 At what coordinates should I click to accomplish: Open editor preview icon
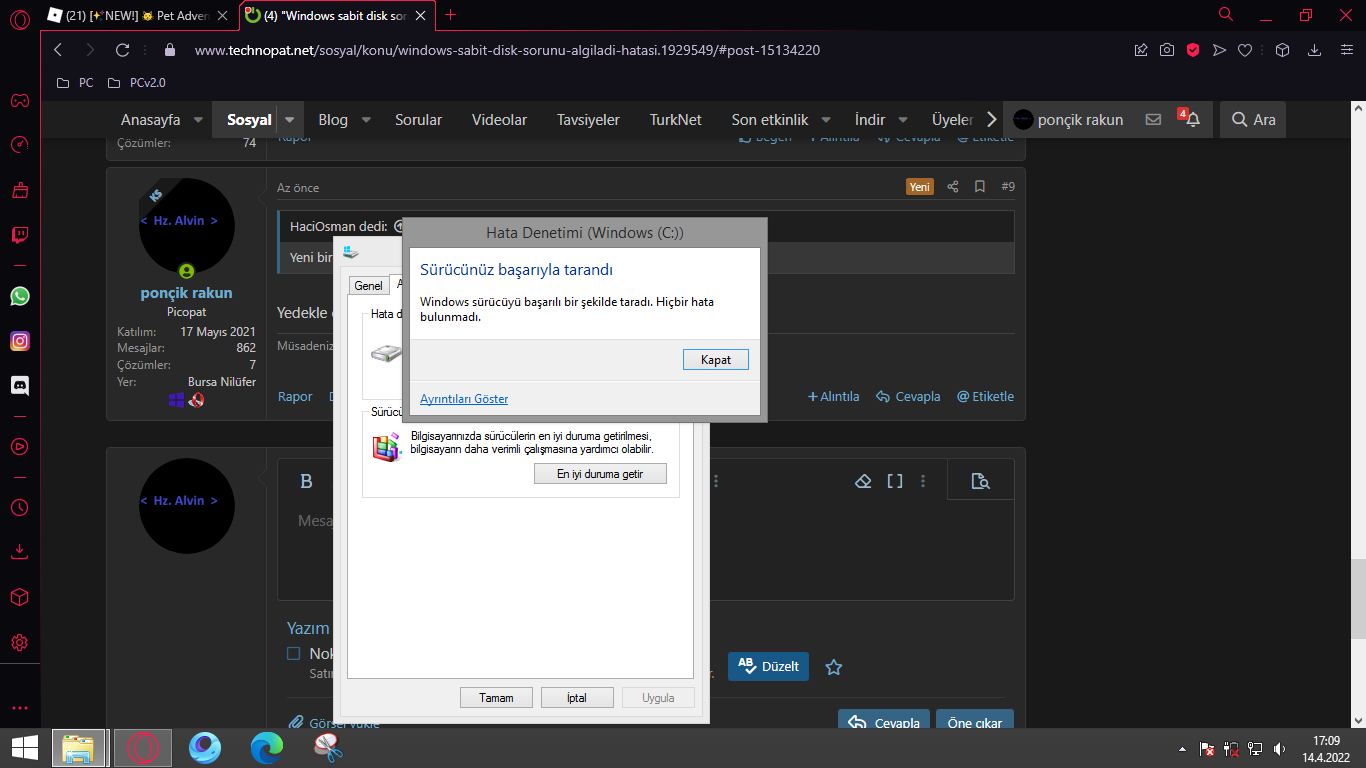(x=981, y=481)
